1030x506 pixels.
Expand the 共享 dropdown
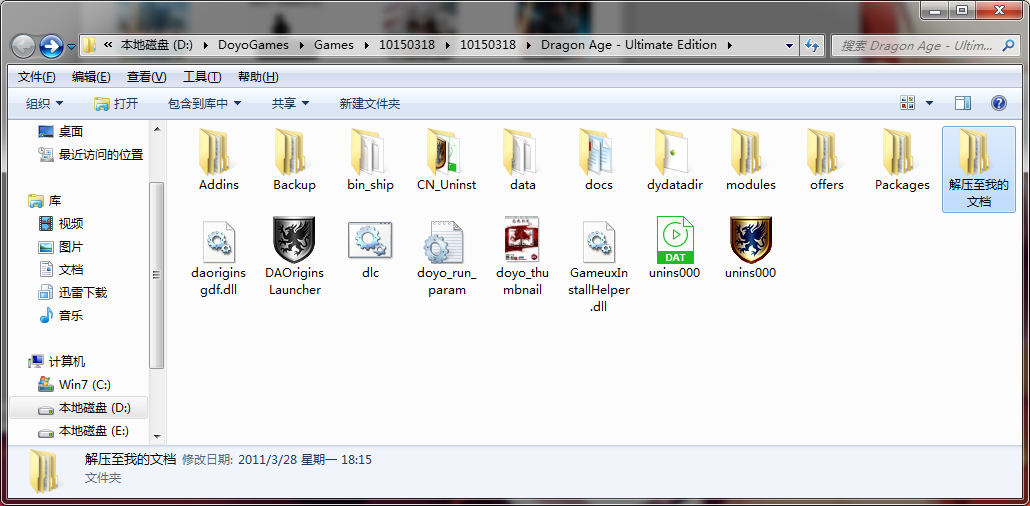[290, 104]
